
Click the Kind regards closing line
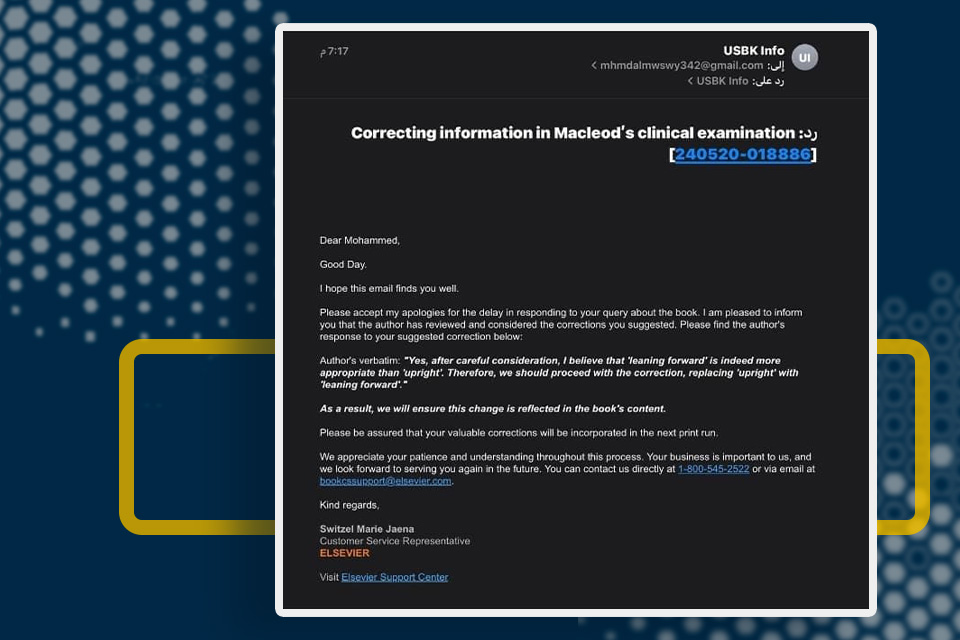point(349,504)
